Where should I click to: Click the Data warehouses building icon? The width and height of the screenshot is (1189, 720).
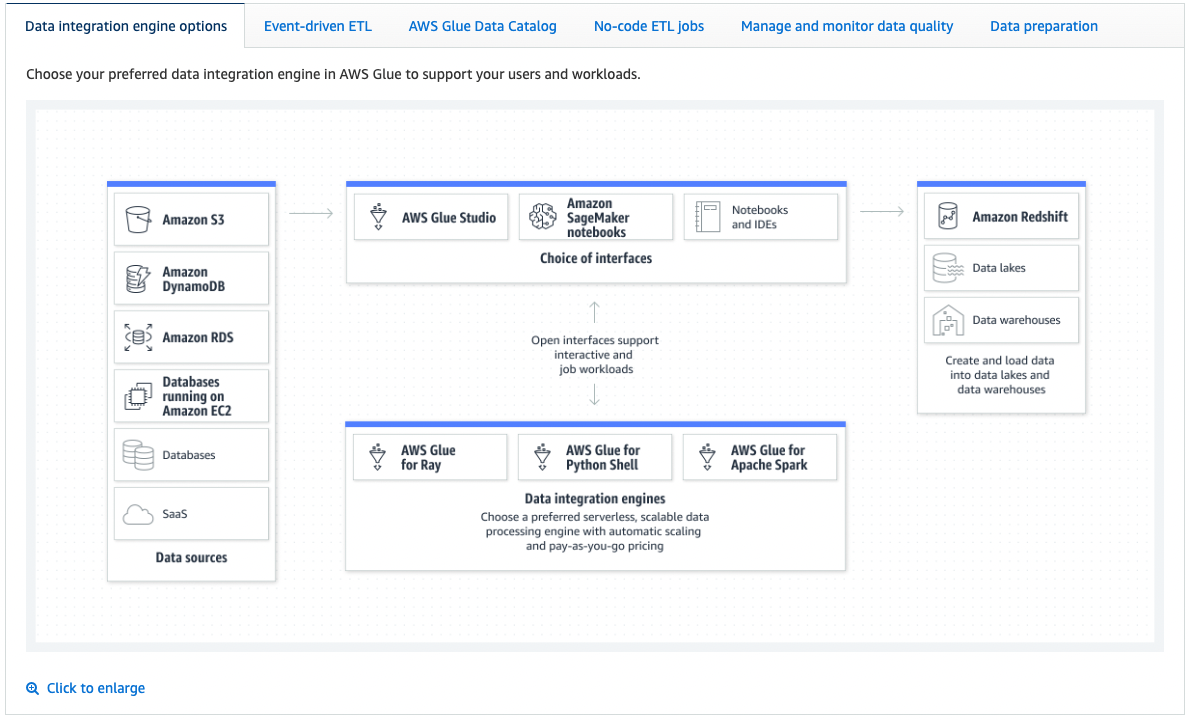[948, 321]
